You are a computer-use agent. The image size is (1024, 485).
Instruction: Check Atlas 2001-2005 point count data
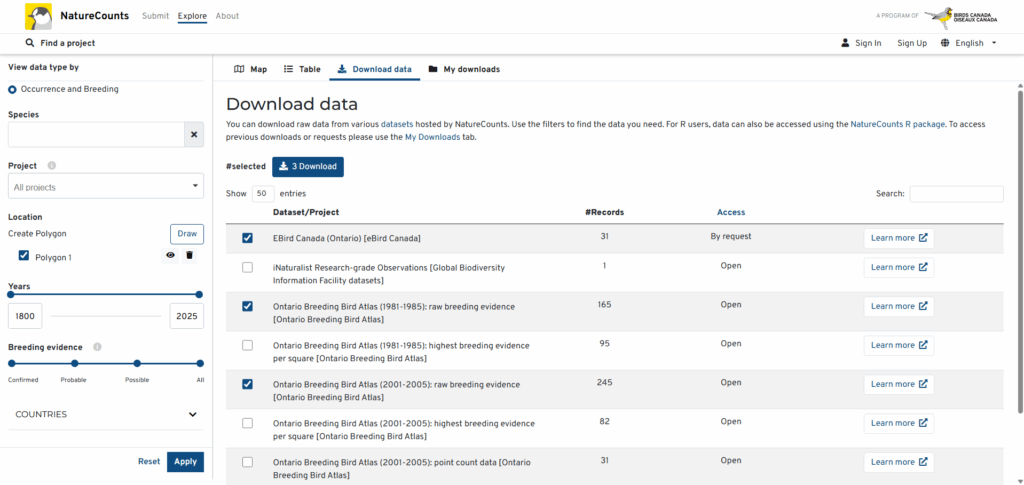click(x=248, y=462)
